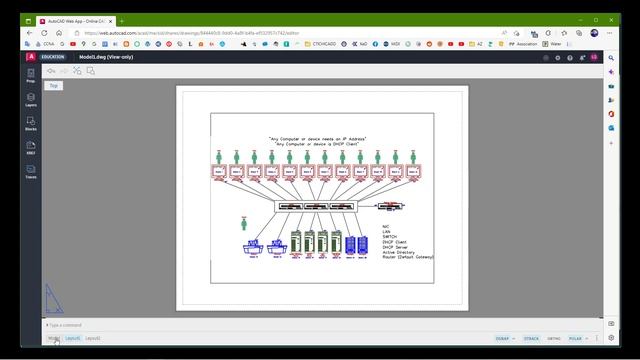
Task: Open the AZ bookmarks folder
Action: (x=476, y=44)
